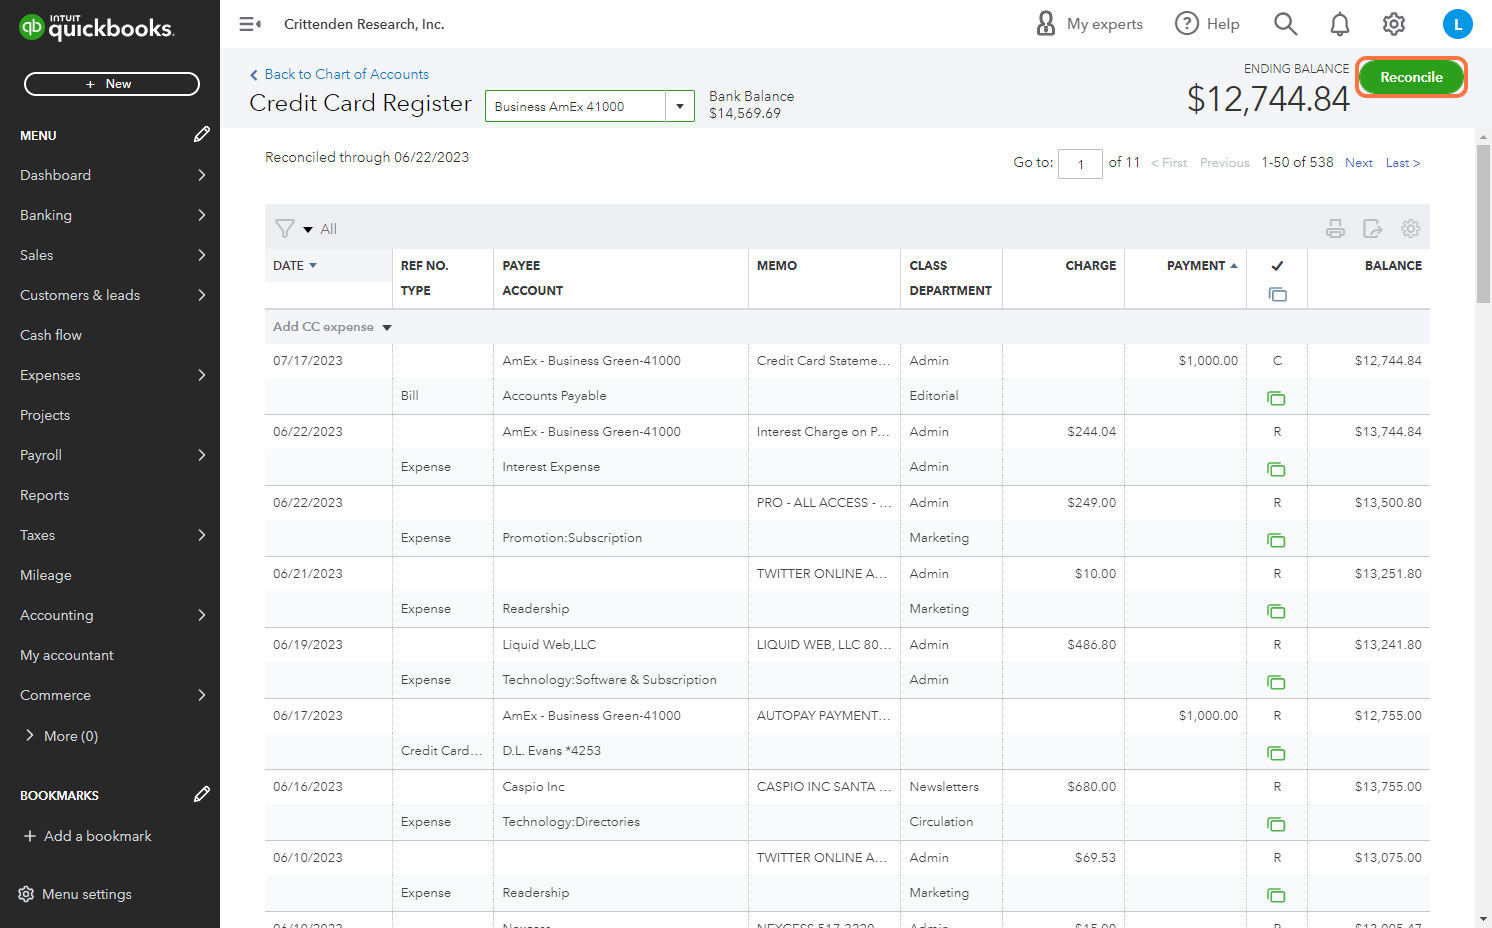1492x928 pixels.
Task: Expand the Customers & leads submenu
Action: (x=202, y=295)
